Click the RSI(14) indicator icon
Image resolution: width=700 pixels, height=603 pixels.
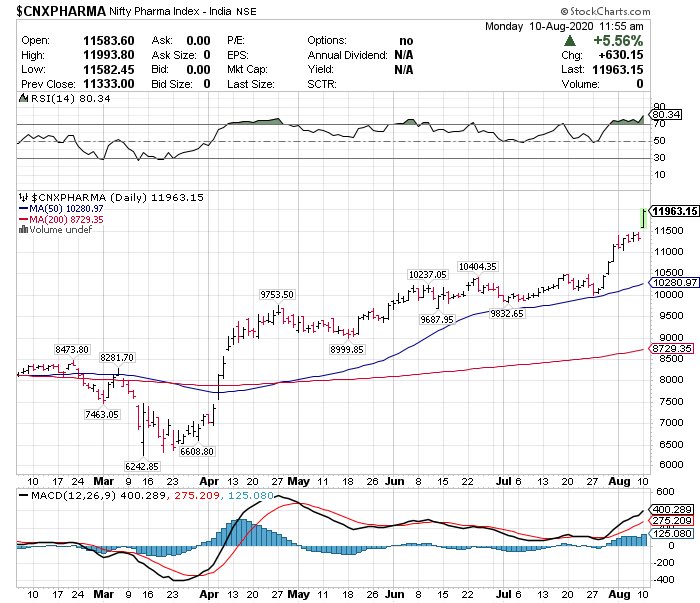pos(23,98)
